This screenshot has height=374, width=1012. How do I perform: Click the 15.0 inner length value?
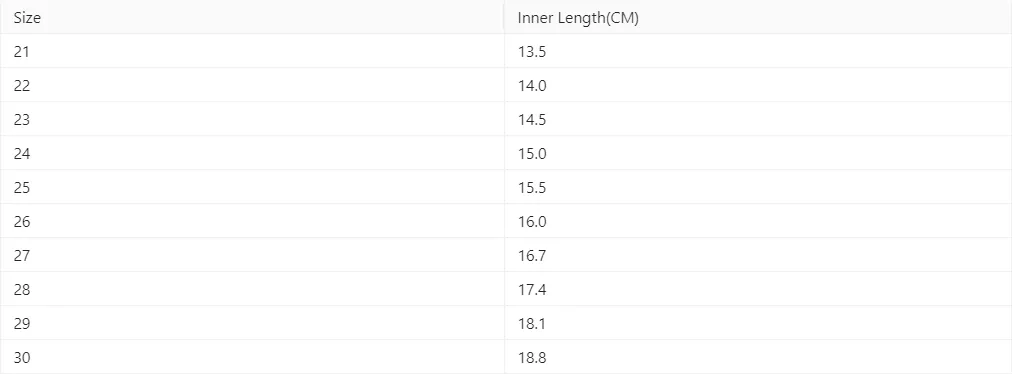click(x=532, y=154)
